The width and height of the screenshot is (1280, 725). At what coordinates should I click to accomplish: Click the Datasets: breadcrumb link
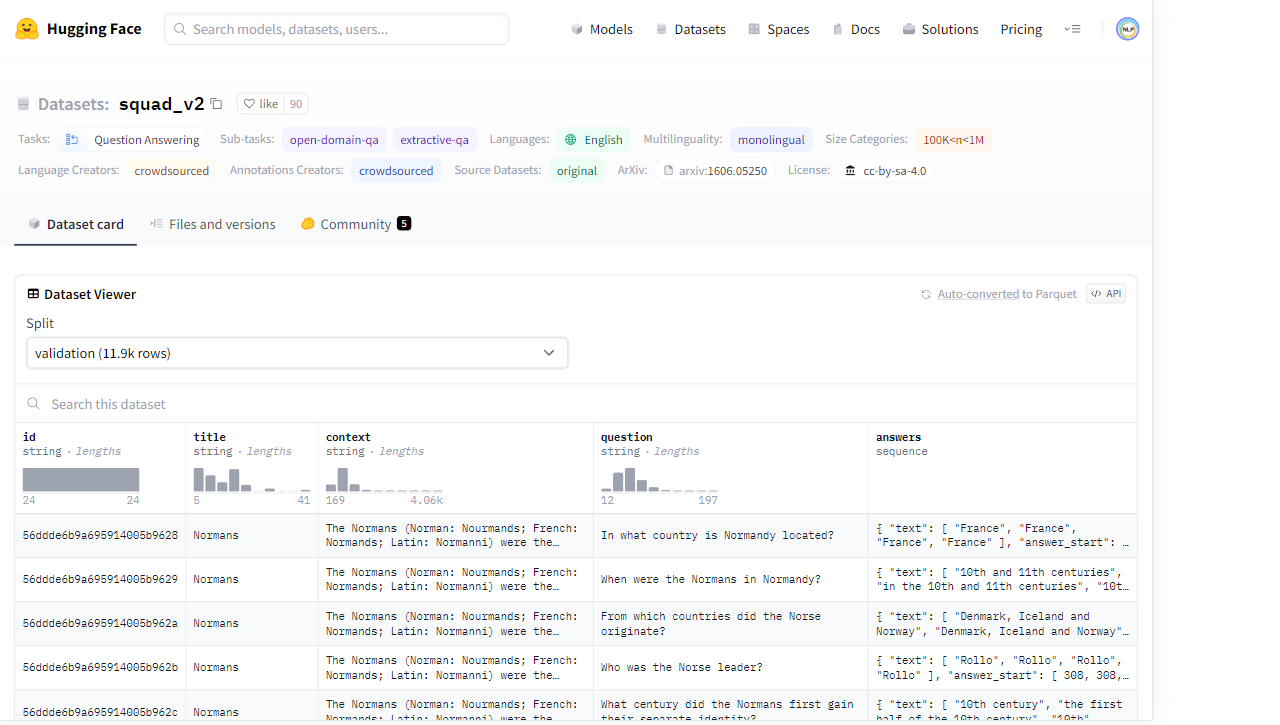coord(73,104)
